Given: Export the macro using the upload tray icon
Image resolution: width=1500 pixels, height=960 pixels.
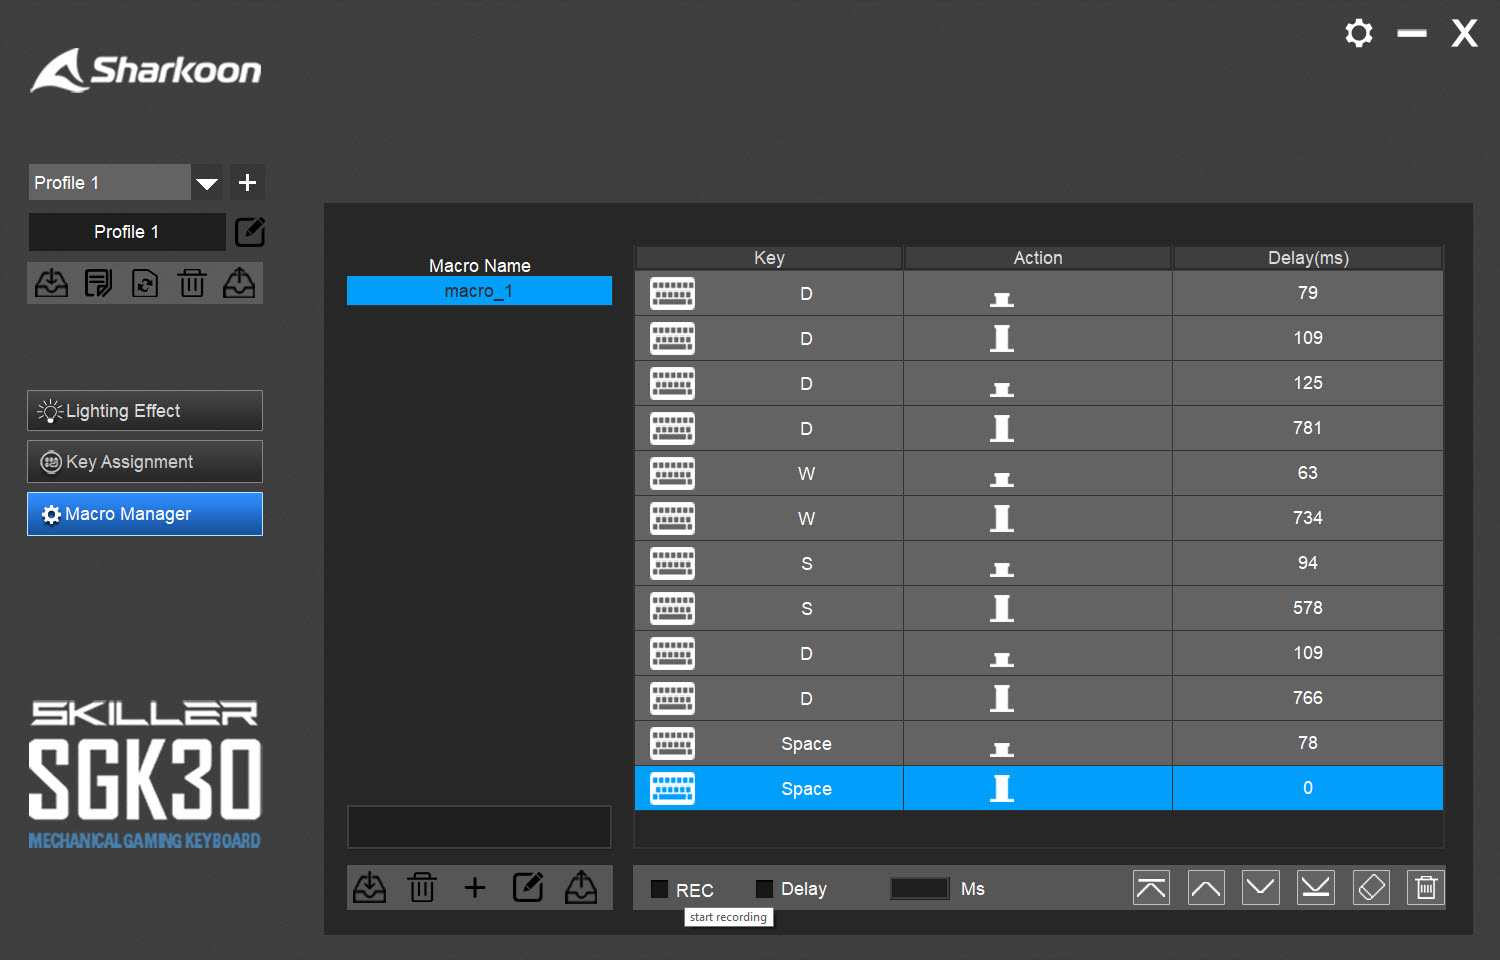Looking at the screenshot, I should pyautogui.click(x=581, y=887).
